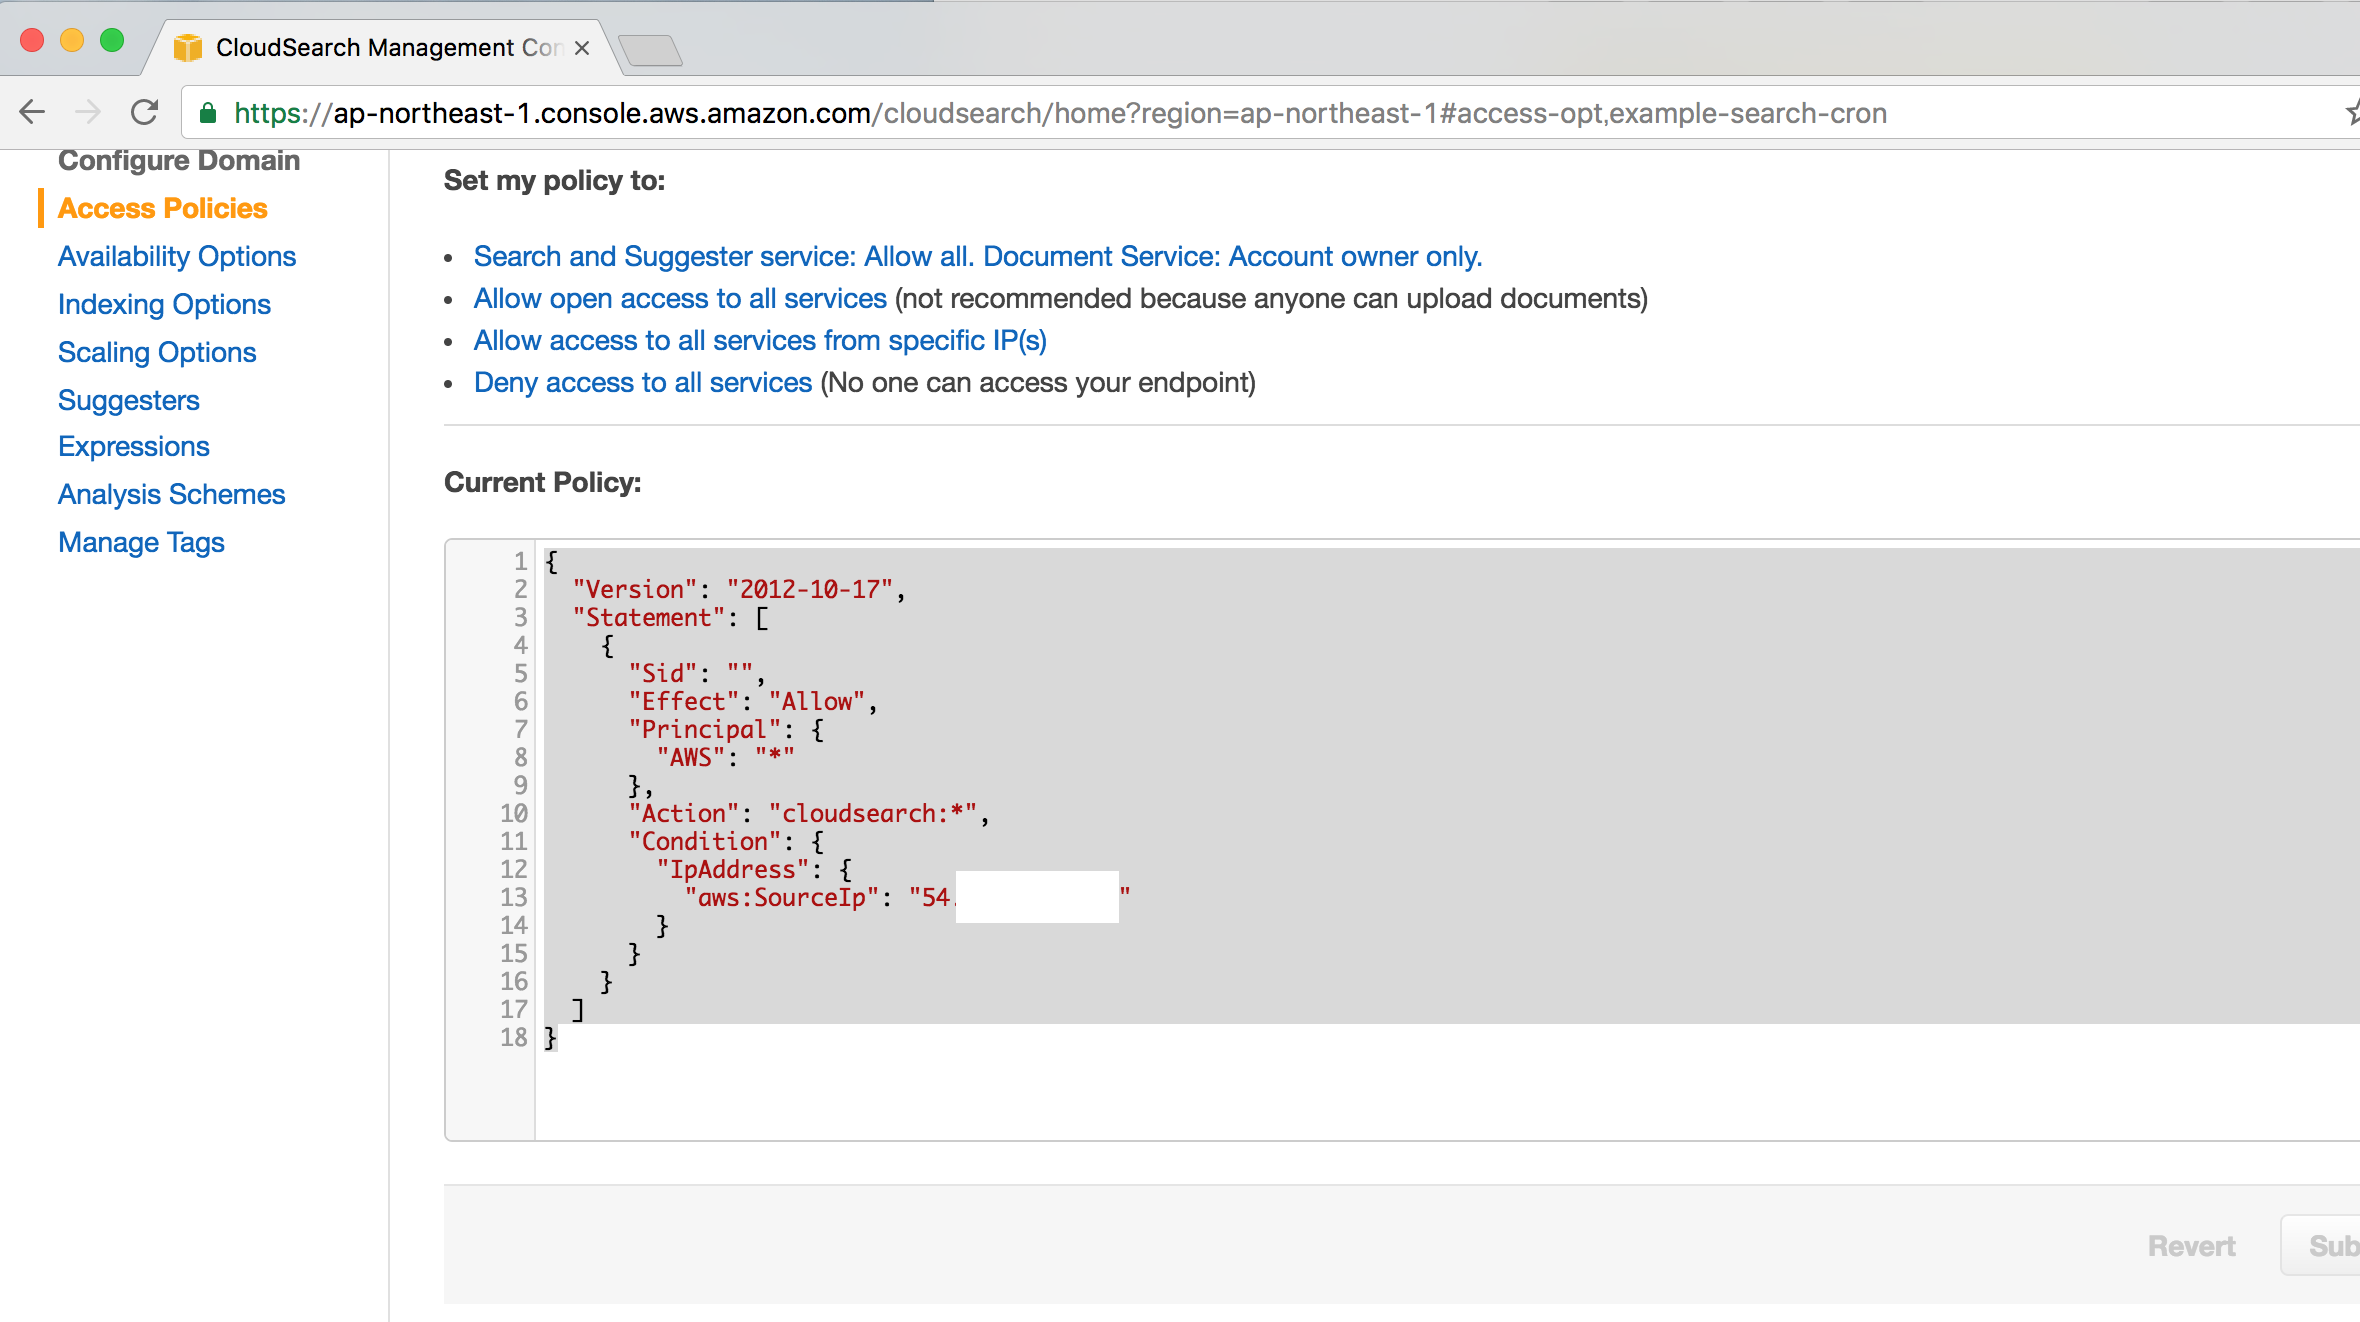The height and width of the screenshot is (1322, 2360).
Task: Click the Access Policies sidebar icon
Action: click(x=162, y=207)
